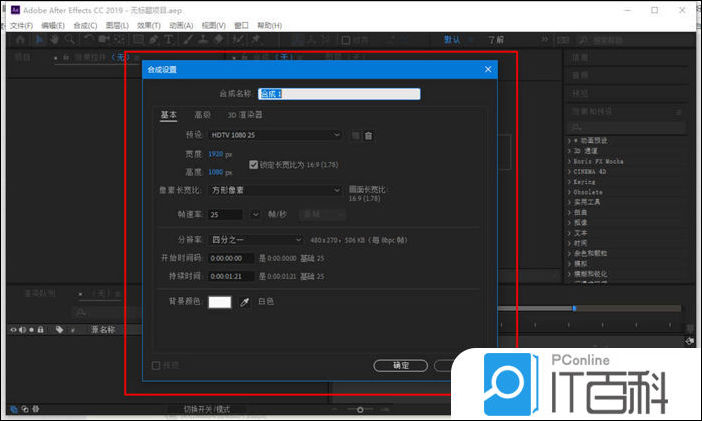Click the white background color swatch

(x=219, y=302)
